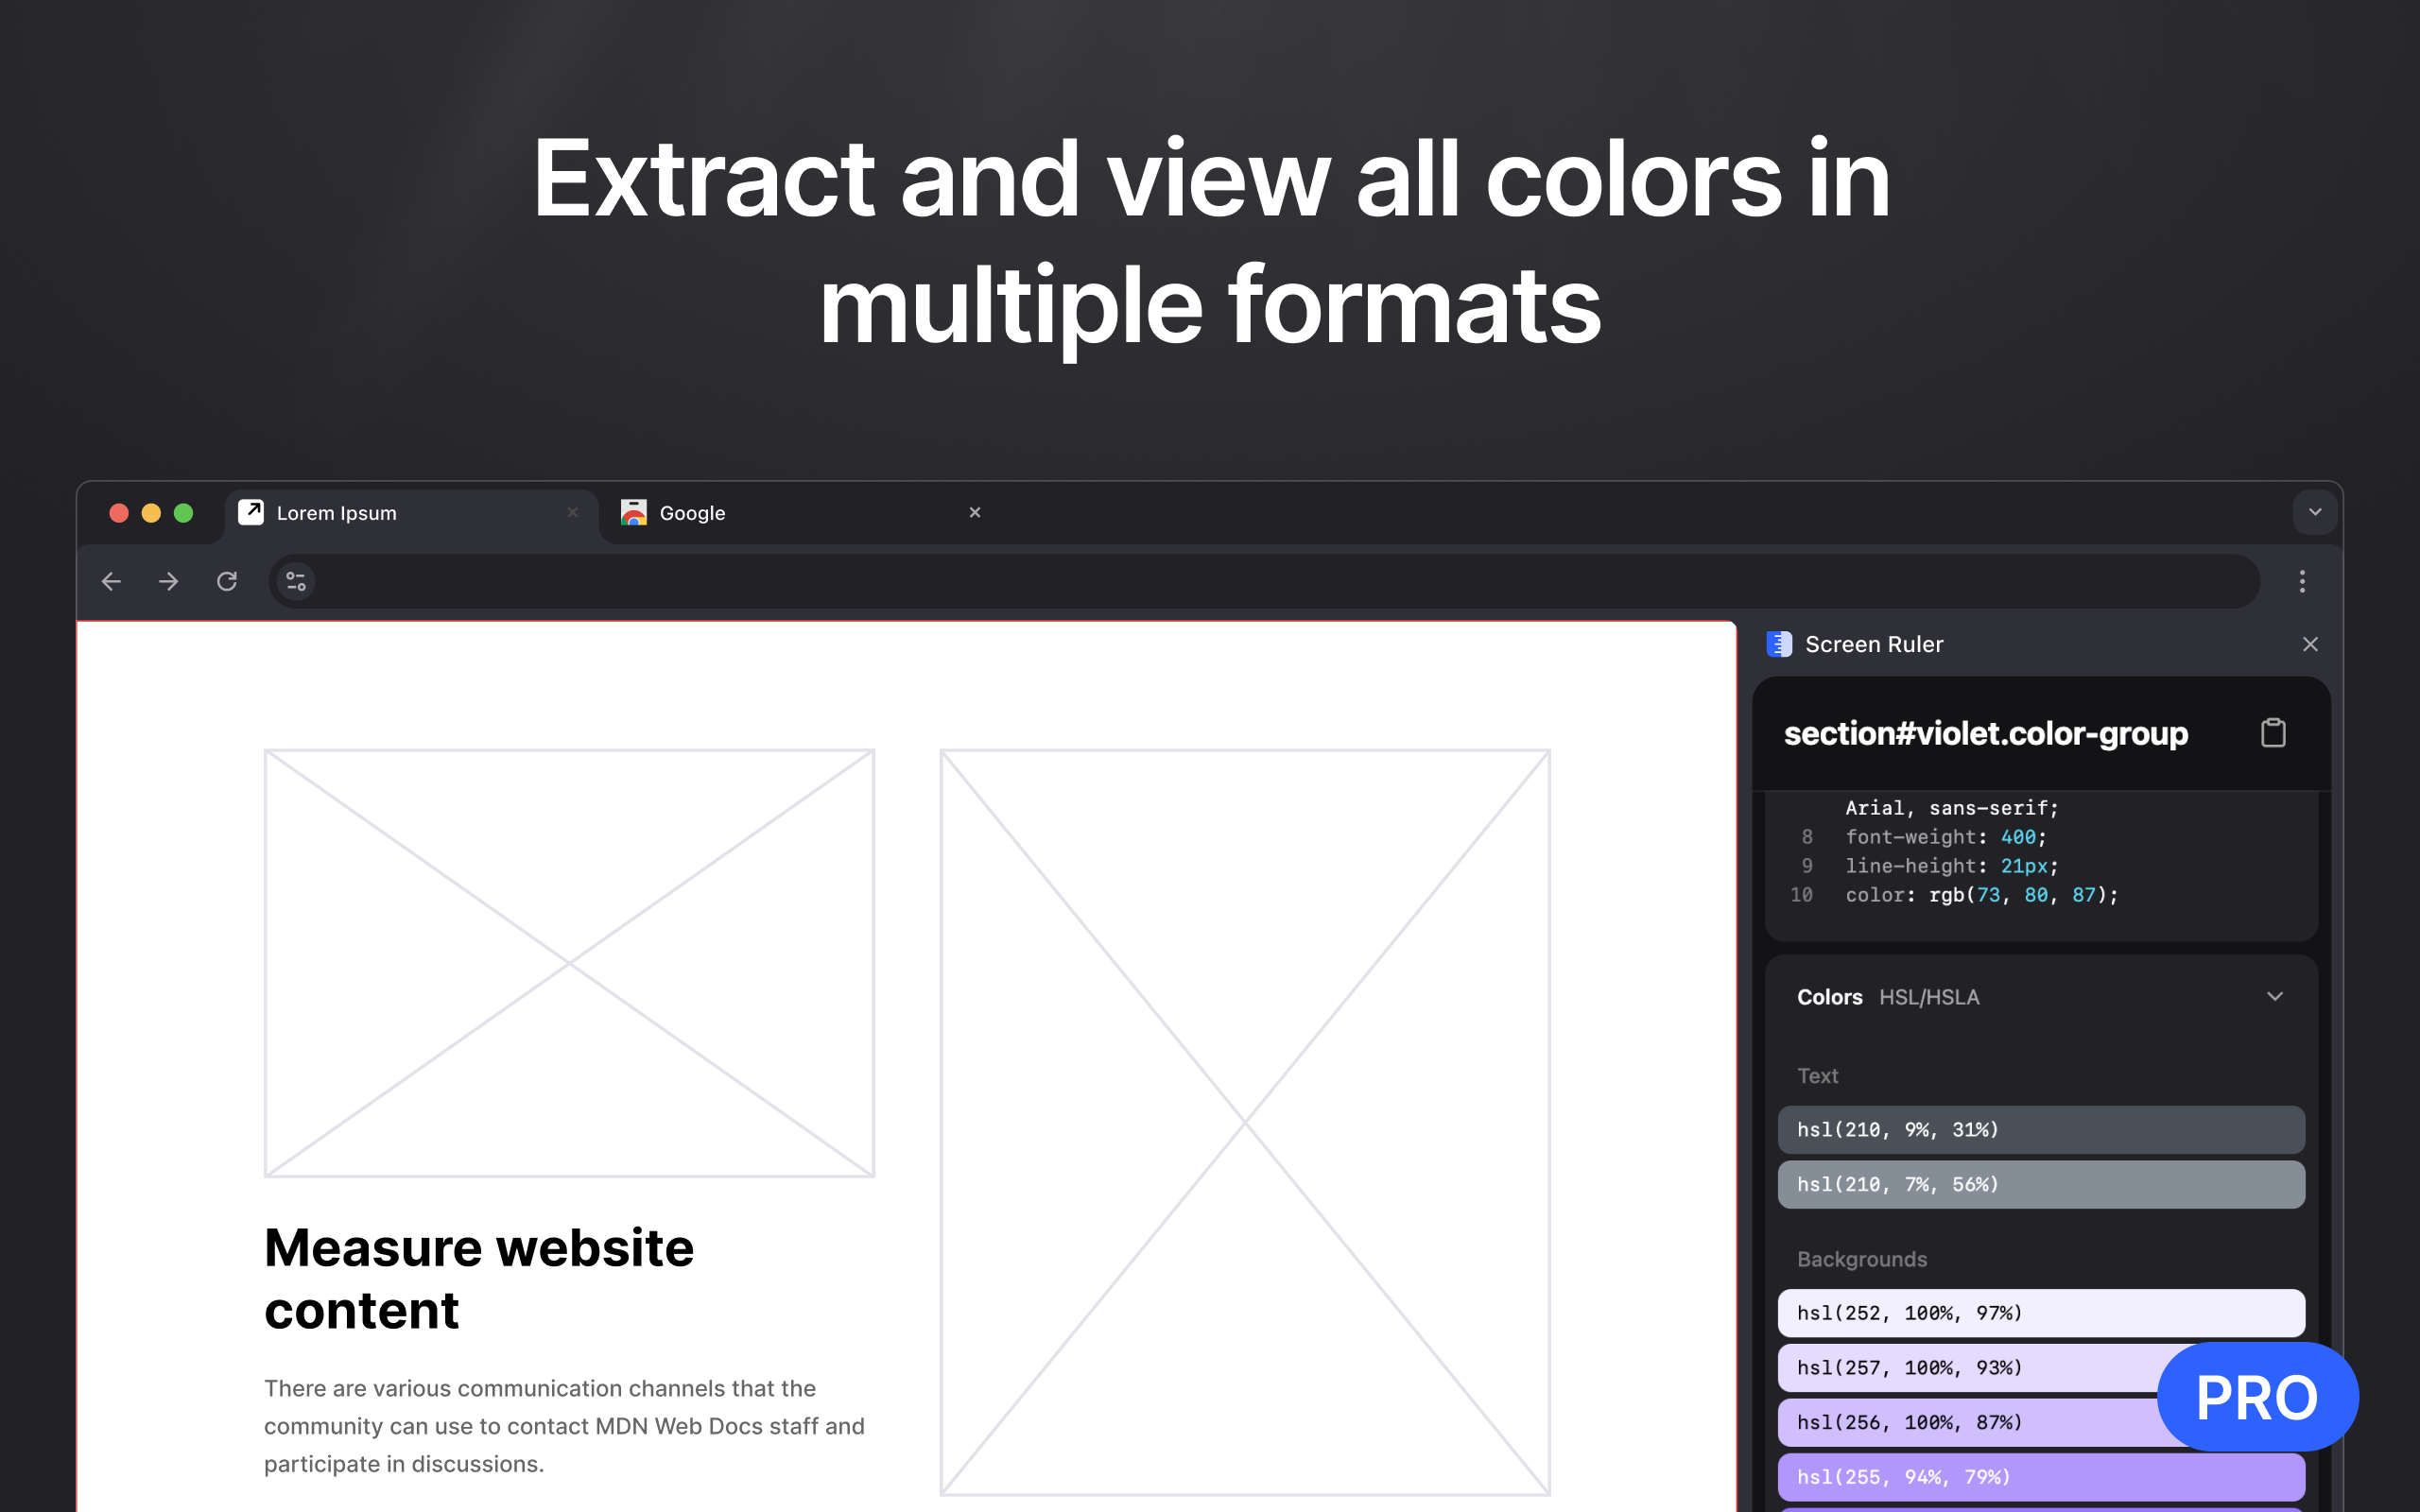Open the HSL/HSLA format selector

point(1928,997)
